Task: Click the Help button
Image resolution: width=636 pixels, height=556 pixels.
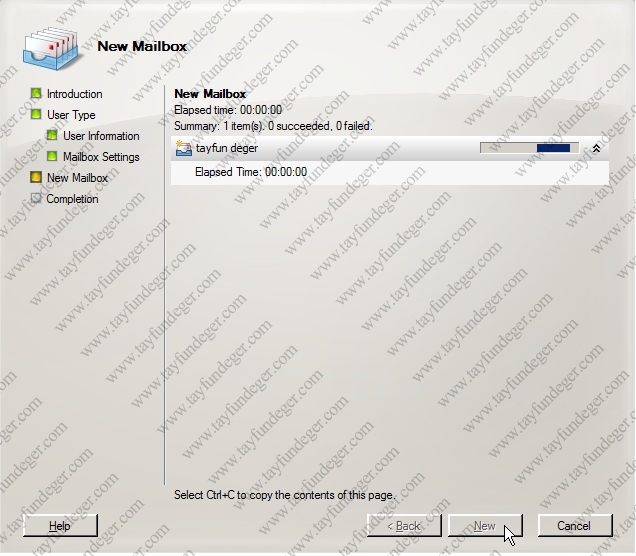Action: pos(60,526)
